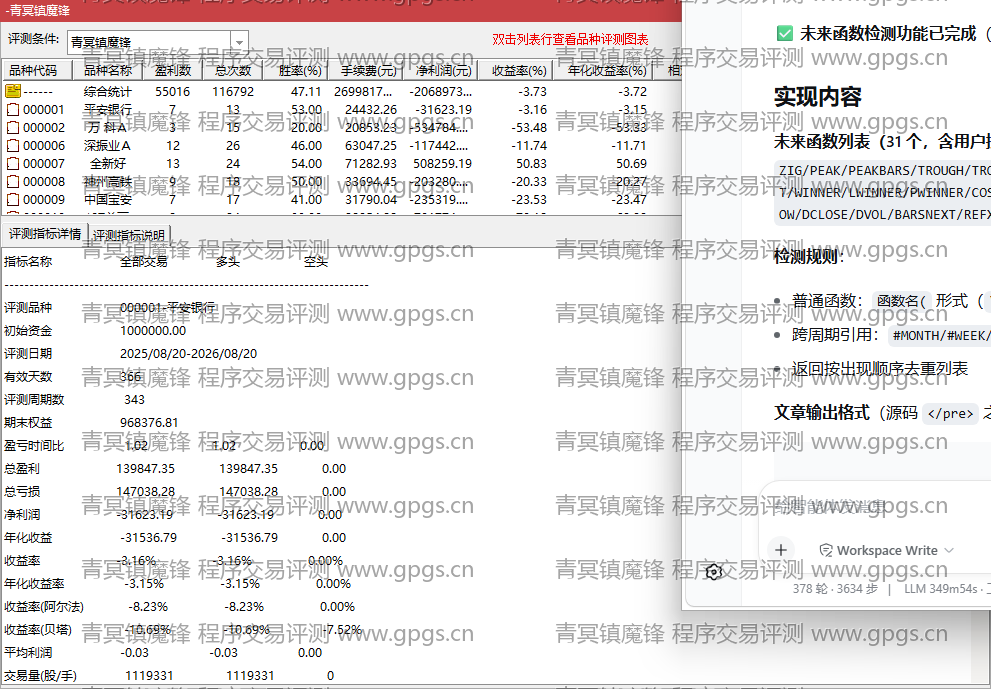Switch to the 评测指标详情 tab

[x=45, y=234]
